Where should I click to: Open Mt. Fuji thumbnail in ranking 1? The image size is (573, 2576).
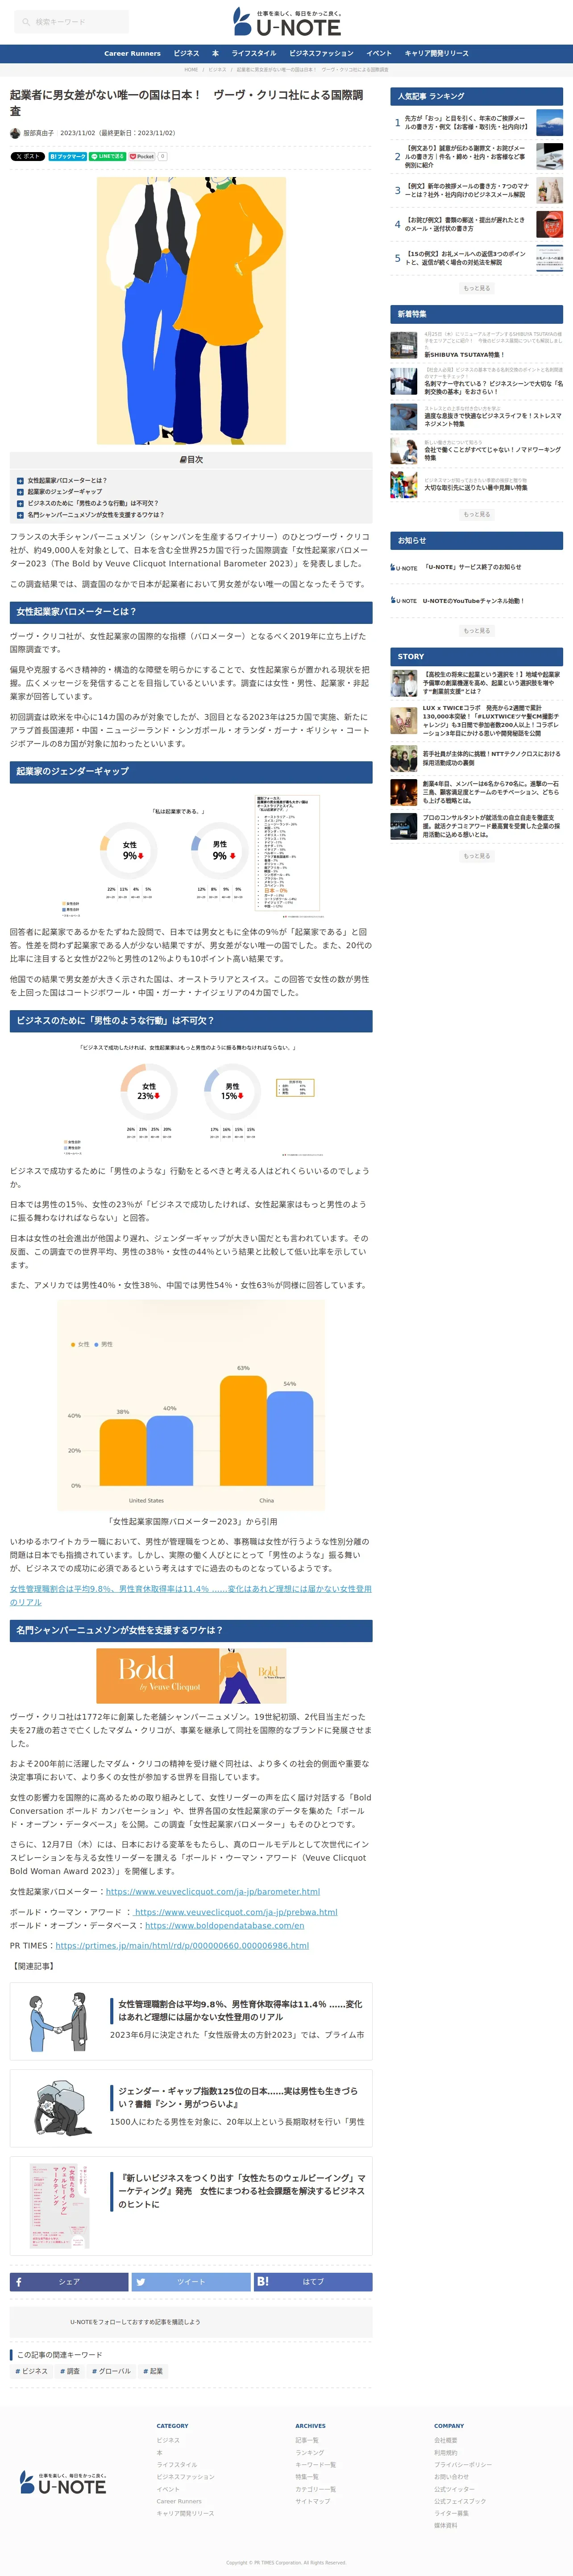[549, 123]
